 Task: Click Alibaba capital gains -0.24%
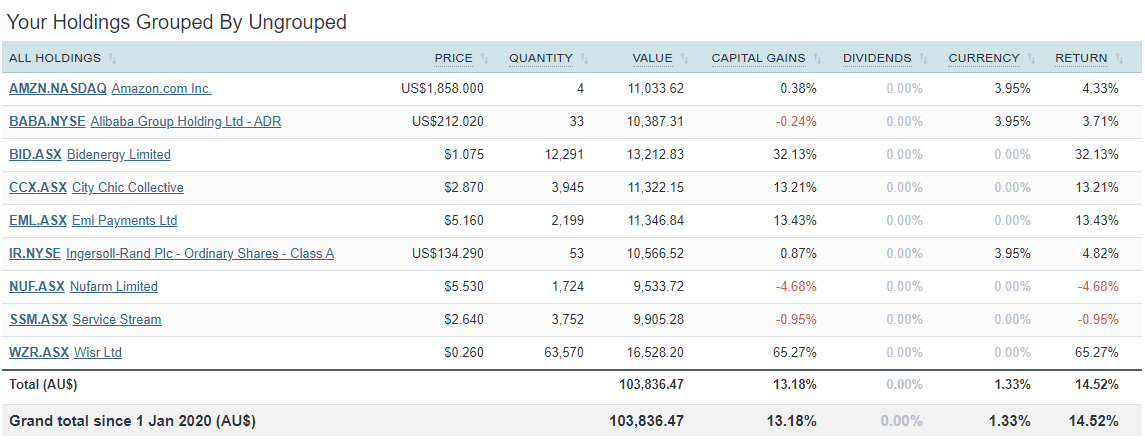point(797,122)
